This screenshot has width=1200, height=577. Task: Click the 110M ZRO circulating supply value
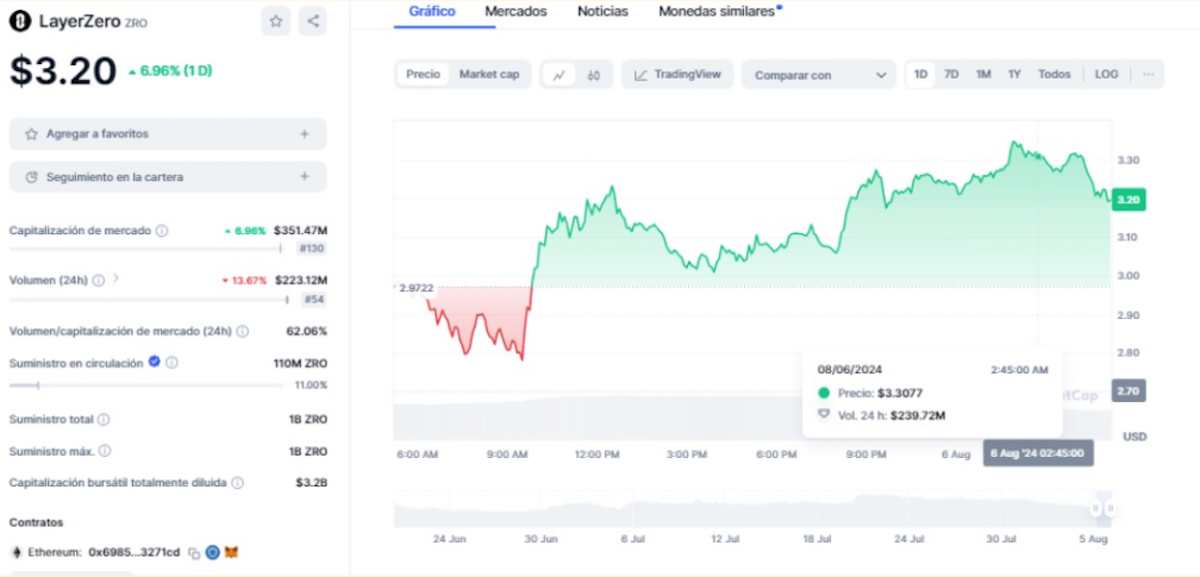(x=300, y=363)
